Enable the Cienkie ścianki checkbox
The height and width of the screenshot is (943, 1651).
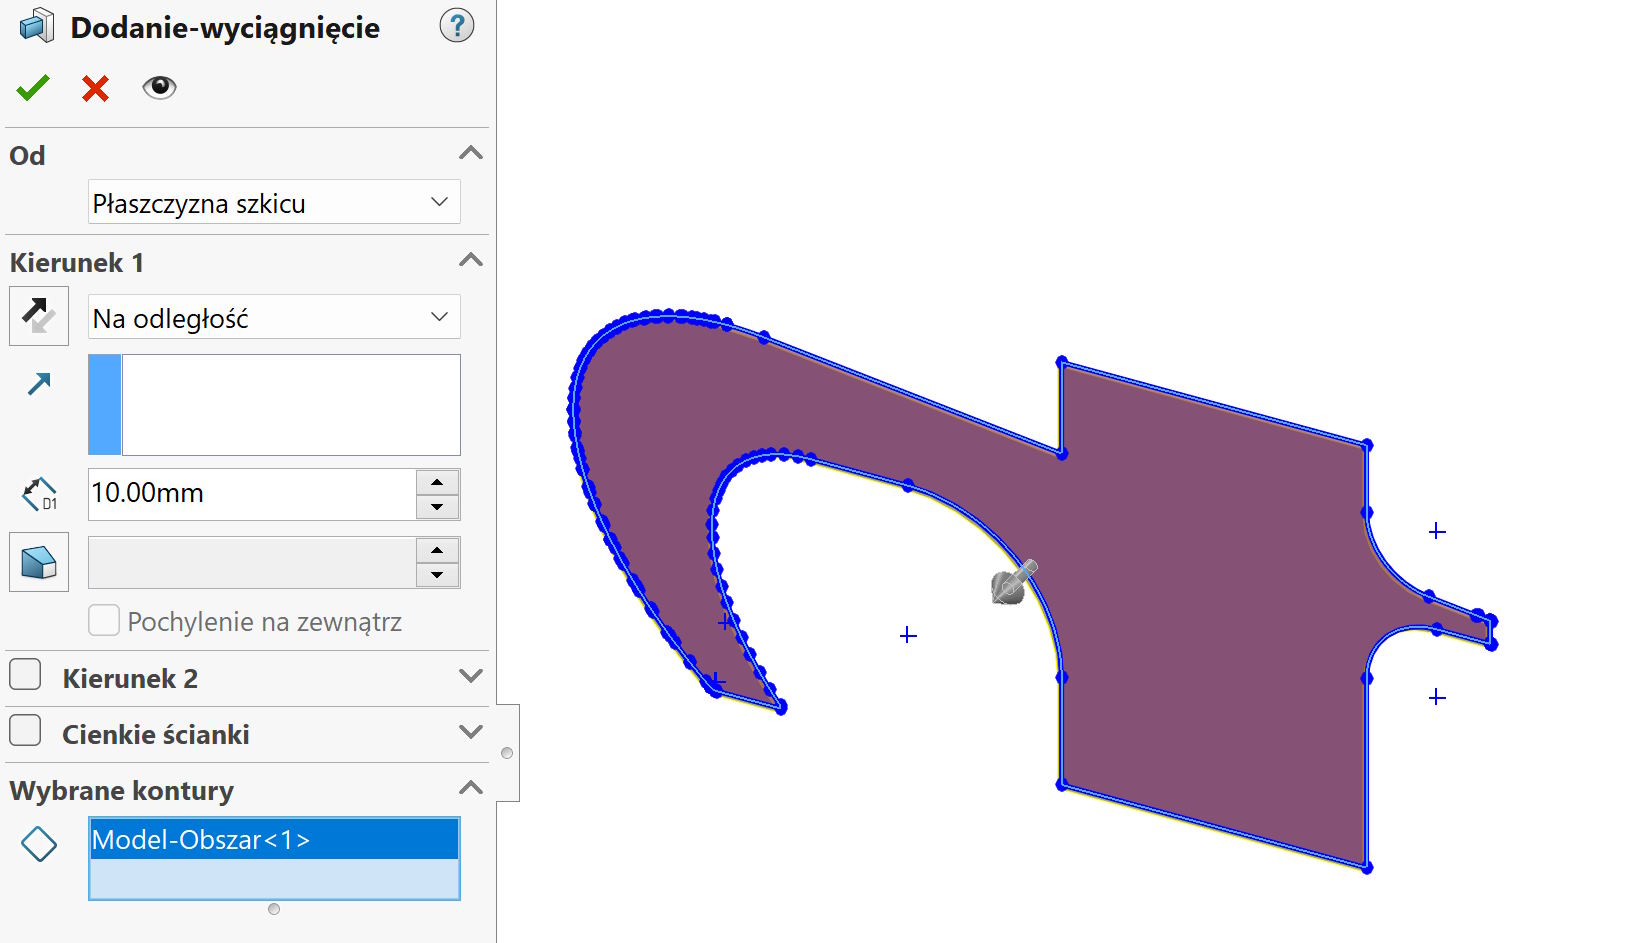24,731
